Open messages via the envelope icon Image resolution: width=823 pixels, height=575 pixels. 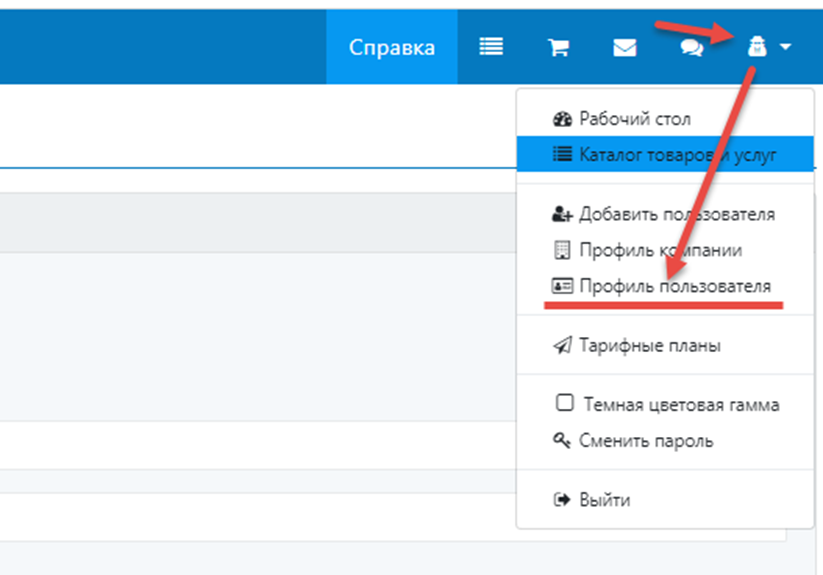625,48
